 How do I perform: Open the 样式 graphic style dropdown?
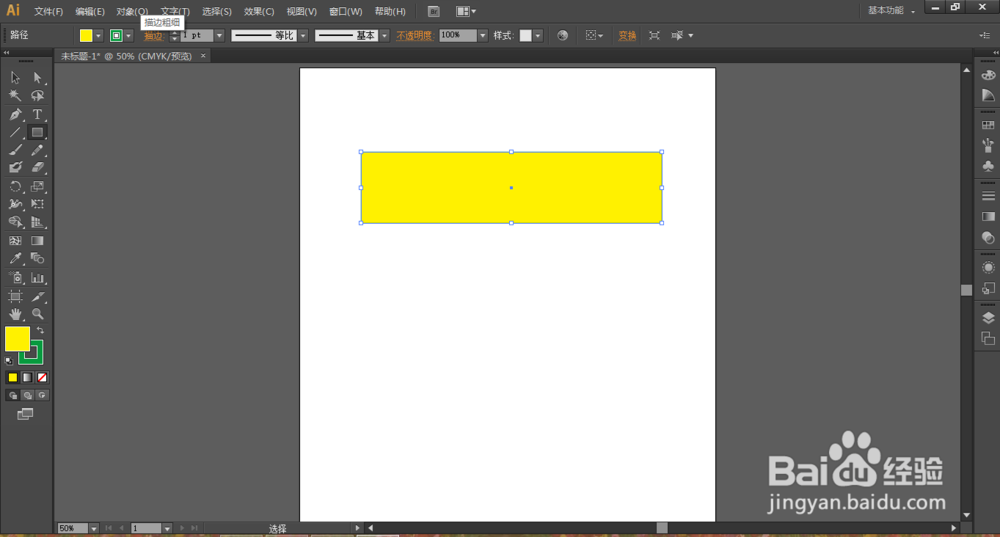coord(538,36)
